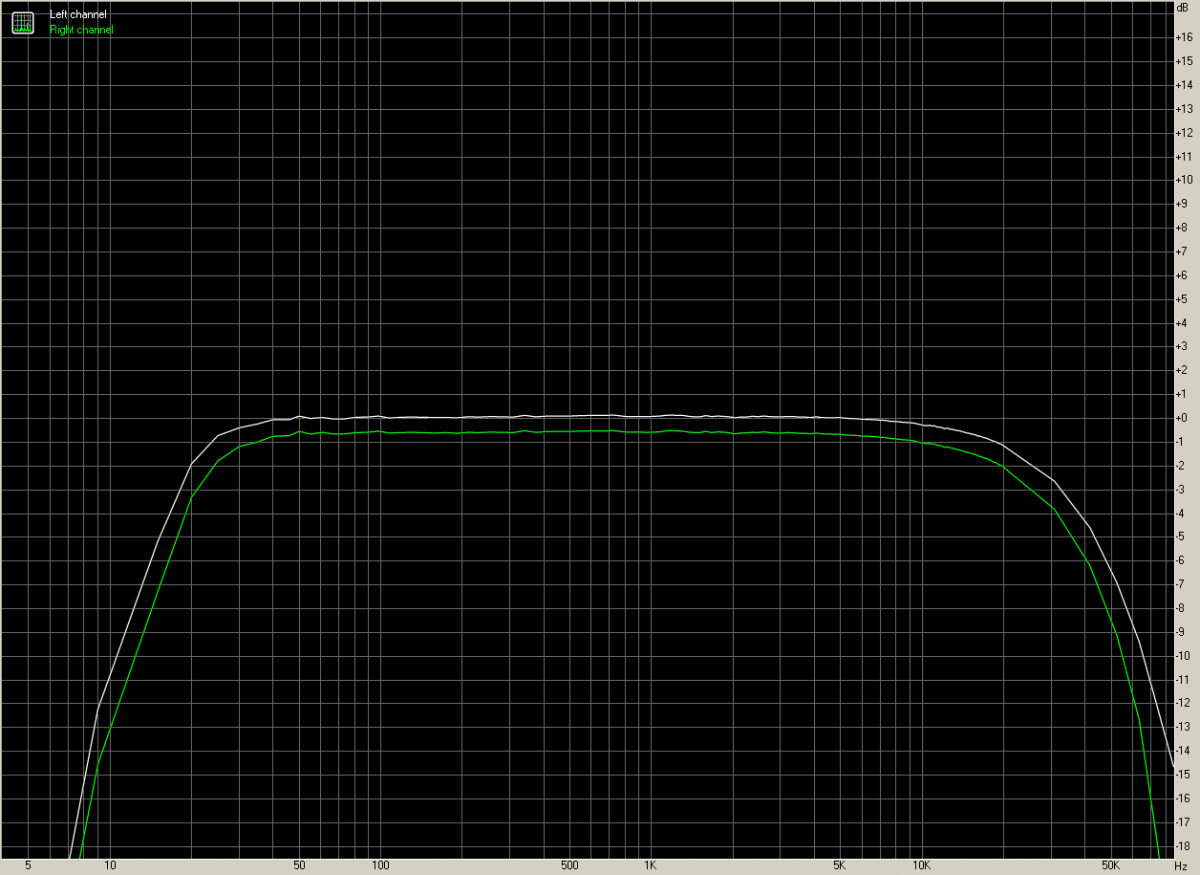Image resolution: width=1200 pixels, height=875 pixels.
Task: Click the "-15" dB axis value
Action: click(x=1185, y=775)
